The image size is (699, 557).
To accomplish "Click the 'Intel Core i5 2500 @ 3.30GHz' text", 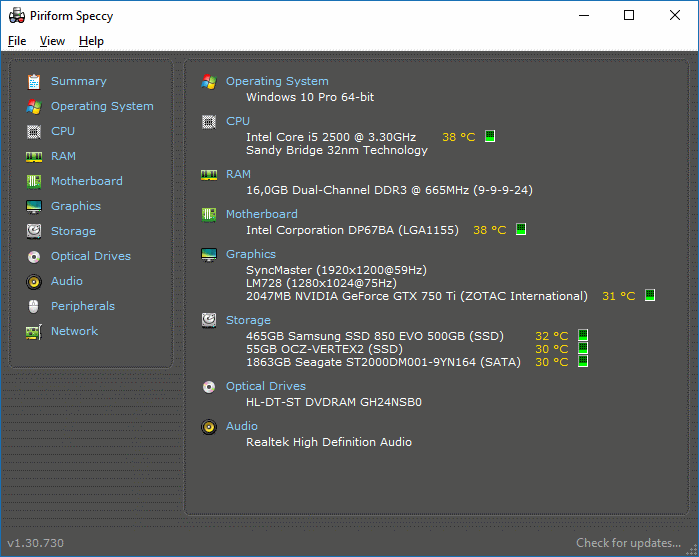I will pyautogui.click(x=331, y=137).
